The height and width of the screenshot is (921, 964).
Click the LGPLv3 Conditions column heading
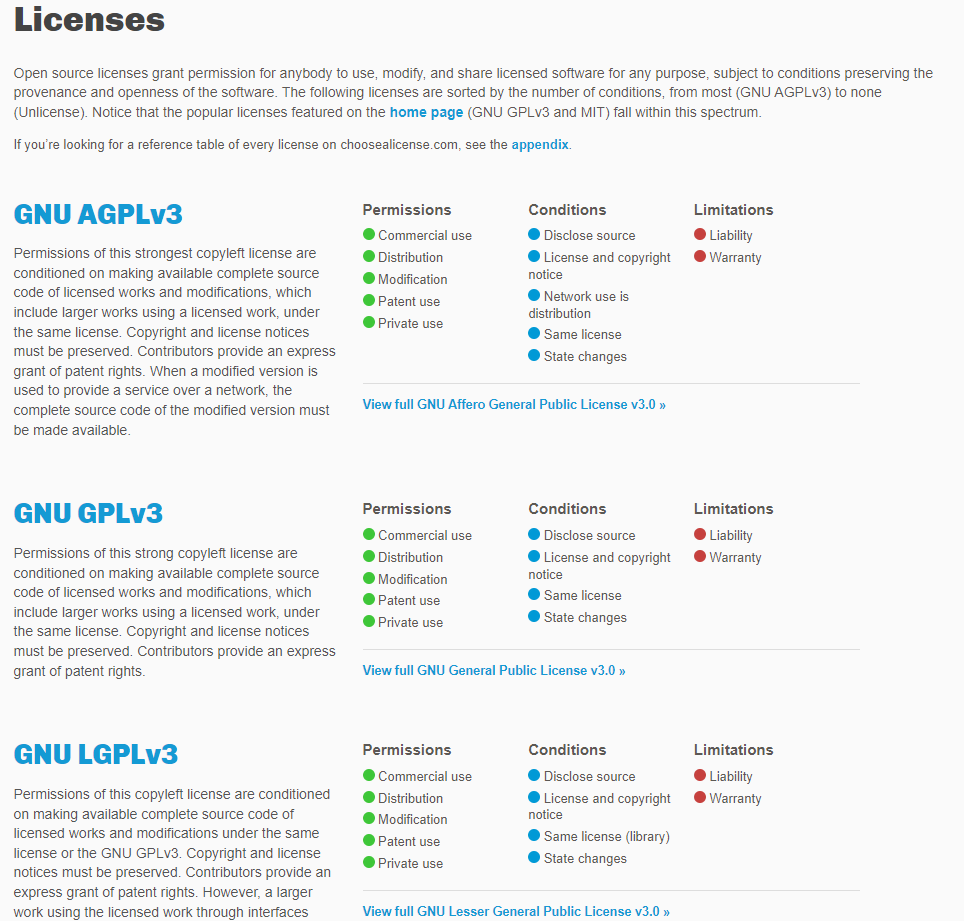pos(567,750)
